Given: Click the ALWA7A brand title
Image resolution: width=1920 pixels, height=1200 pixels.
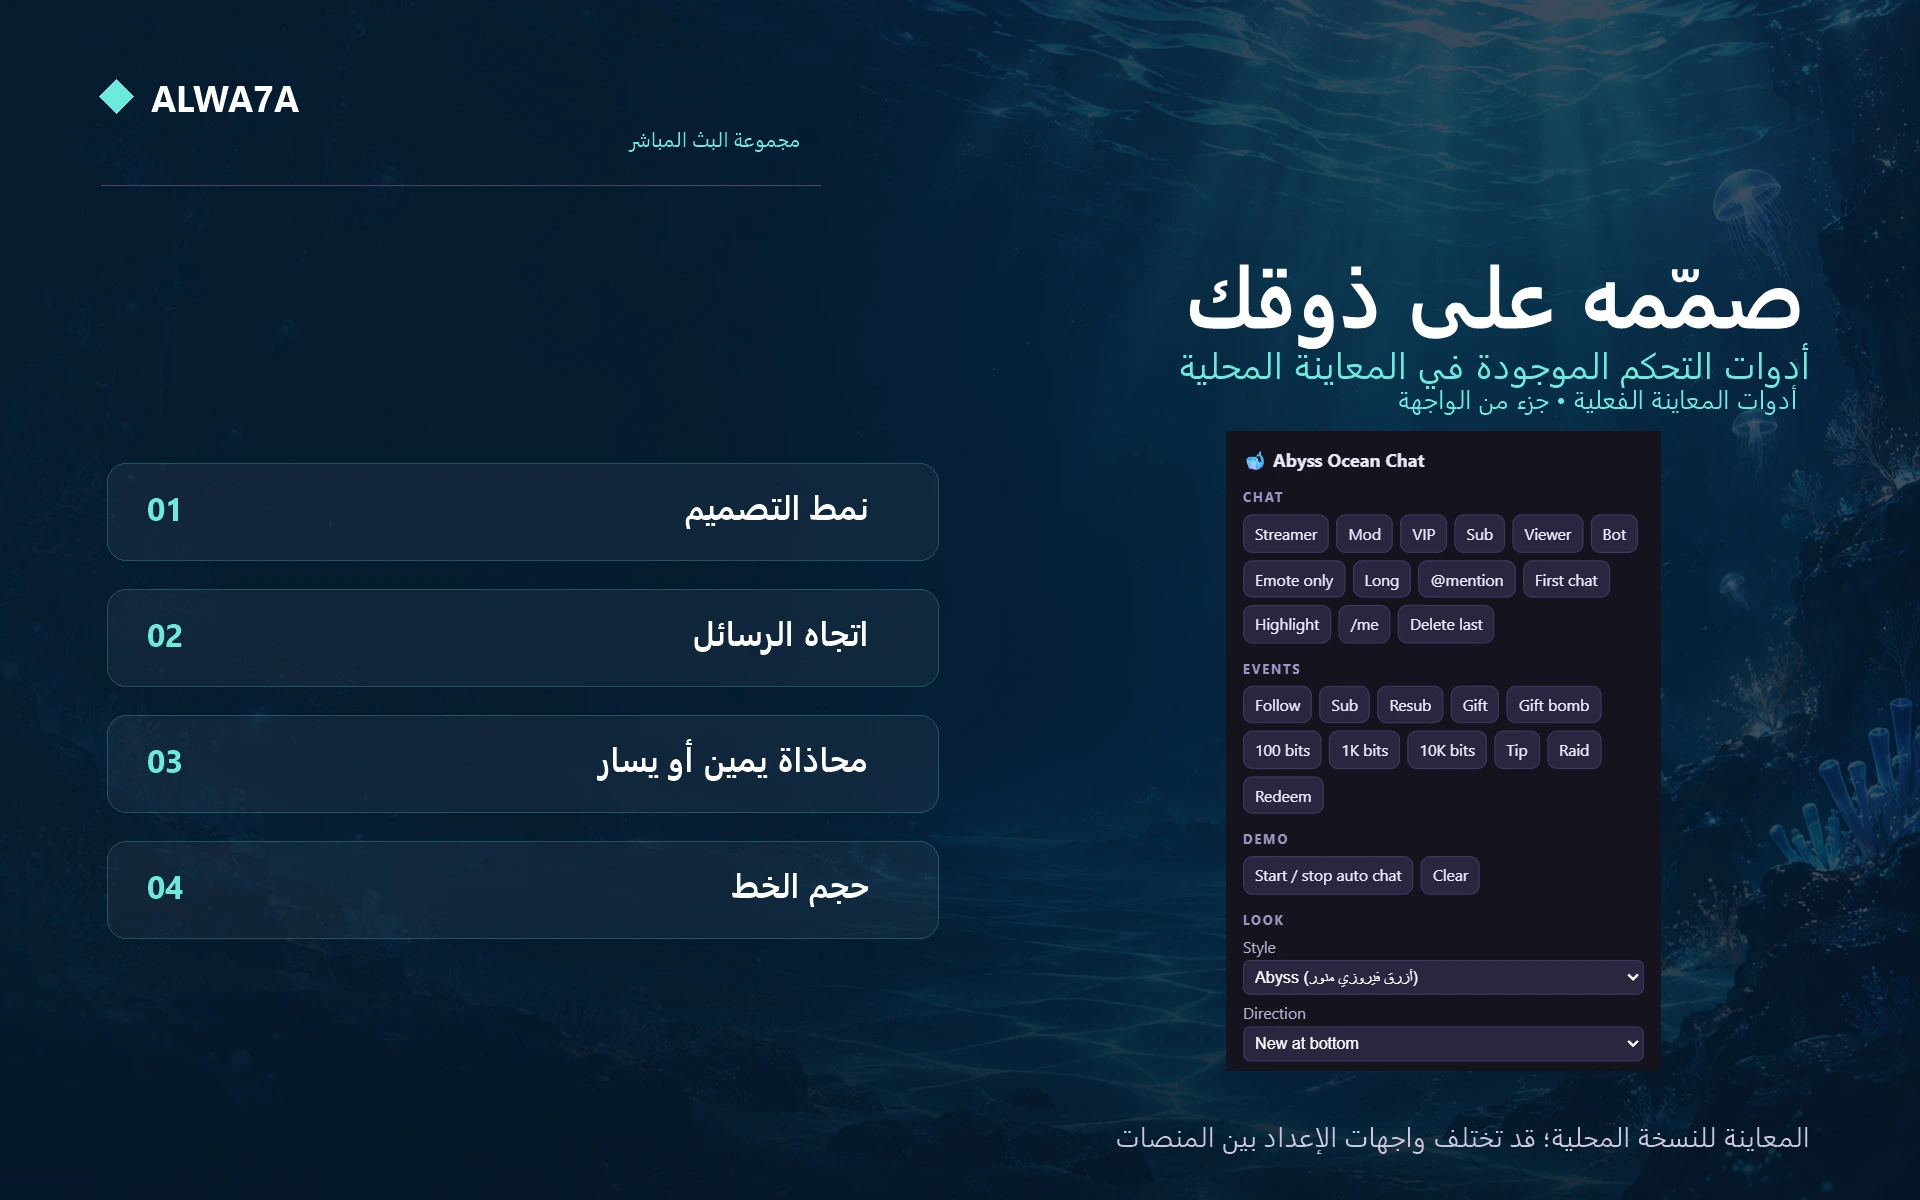Looking at the screenshot, I should click(225, 99).
